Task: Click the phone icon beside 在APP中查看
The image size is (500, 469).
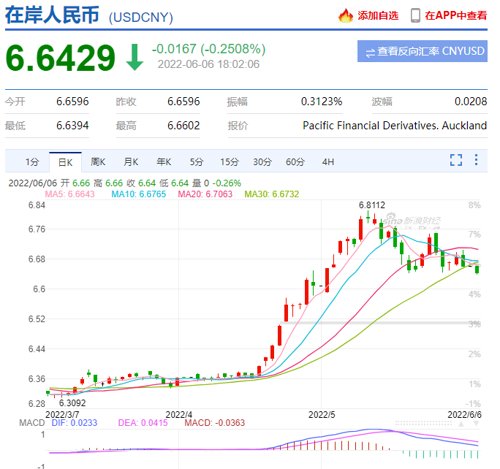Action: 415,15
